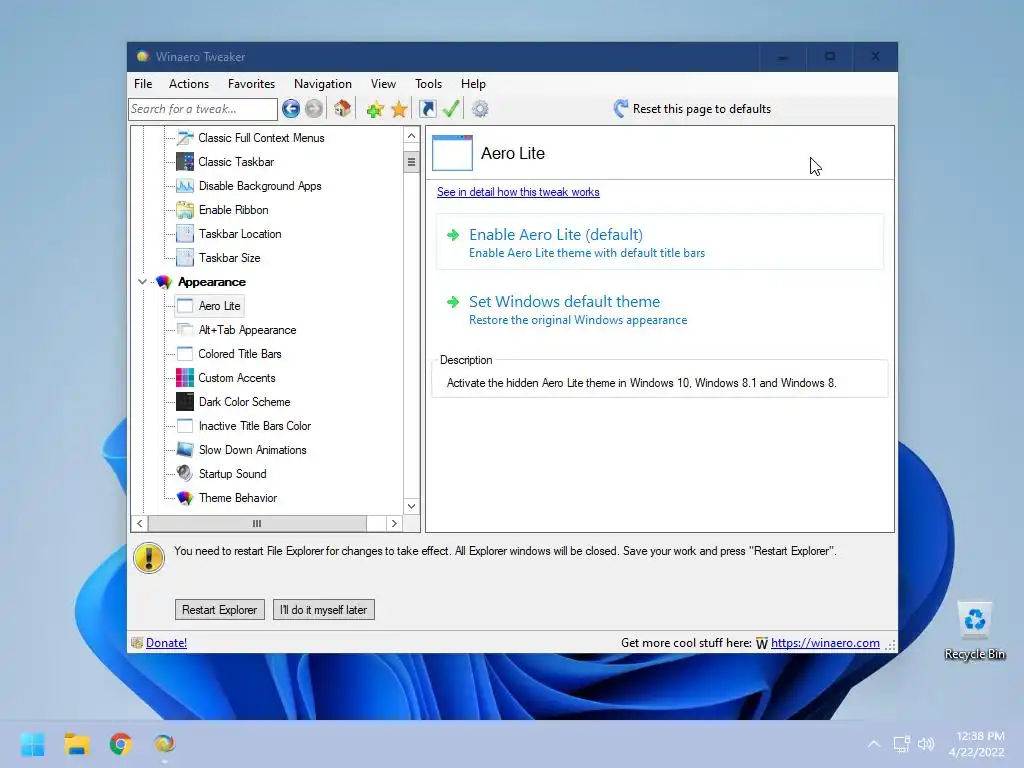Image resolution: width=1024 pixels, height=768 pixels.
Task: Open the Recycle Bin desktop icon
Action: (974, 632)
